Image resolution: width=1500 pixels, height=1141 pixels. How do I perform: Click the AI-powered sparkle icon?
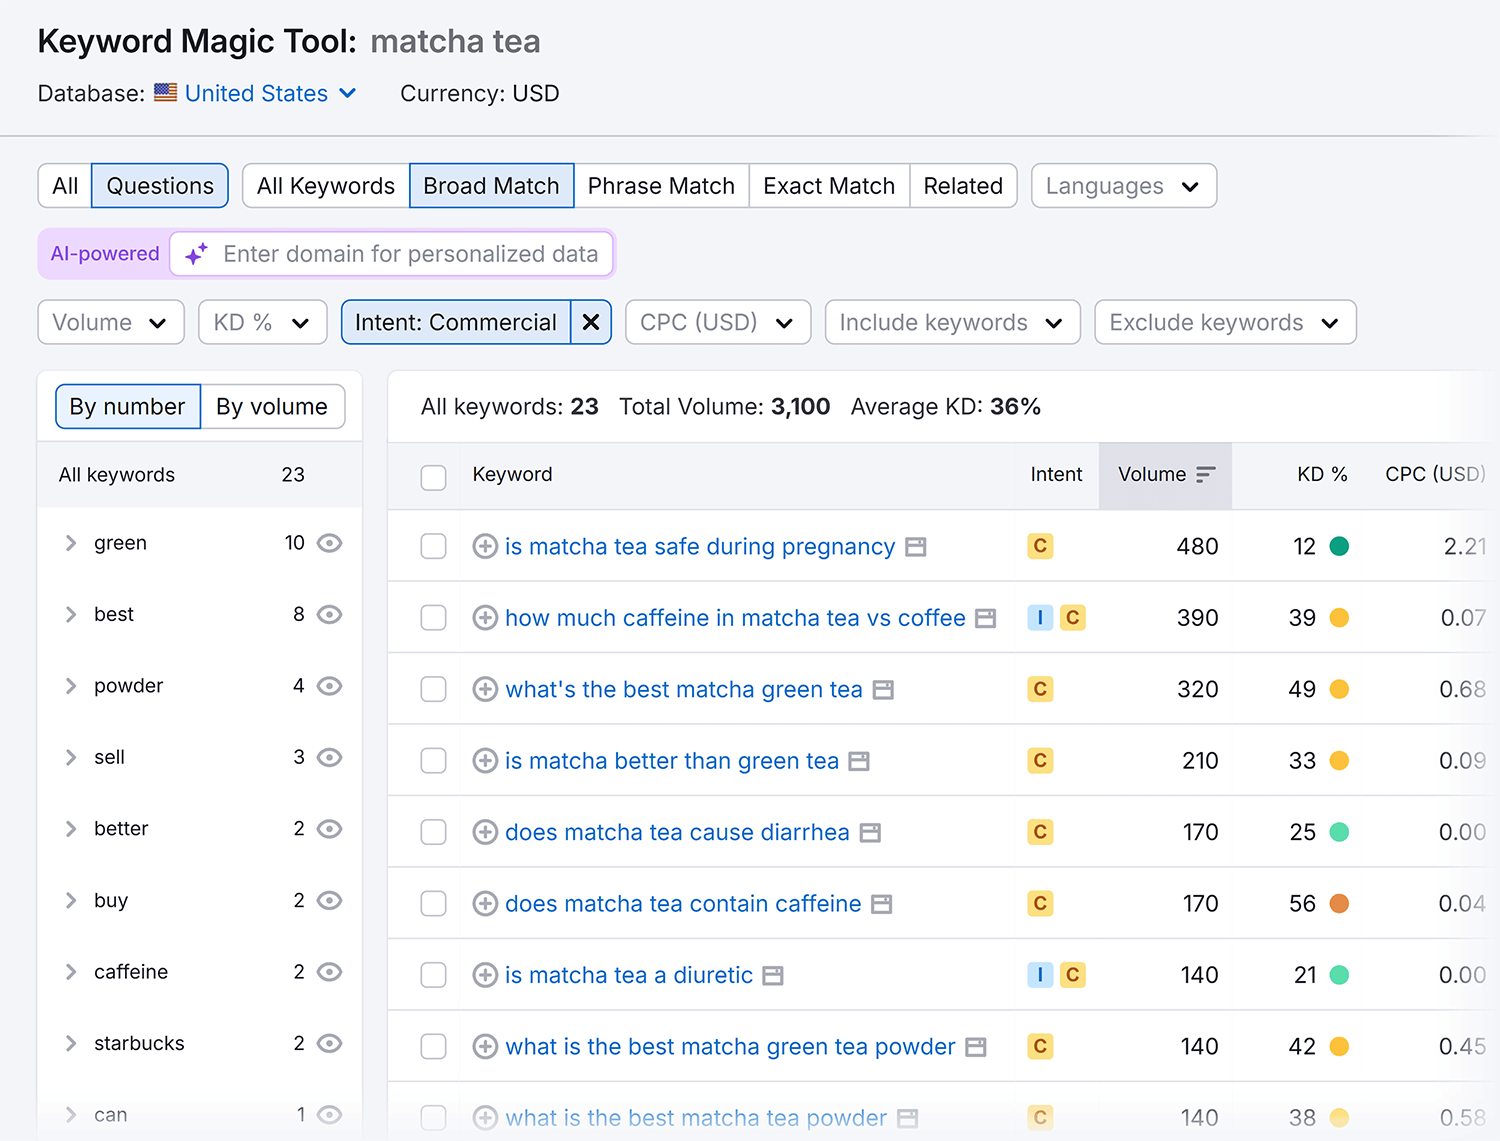(x=197, y=254)
